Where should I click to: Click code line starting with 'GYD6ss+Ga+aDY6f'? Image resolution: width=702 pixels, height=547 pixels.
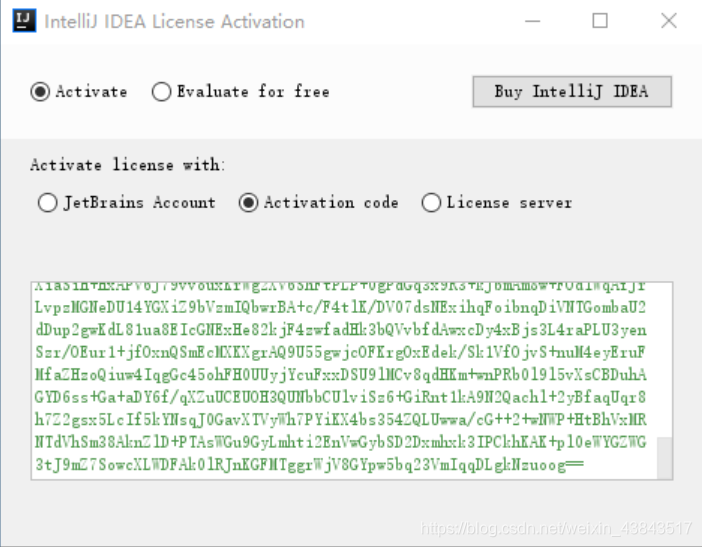tap(340, 397)
